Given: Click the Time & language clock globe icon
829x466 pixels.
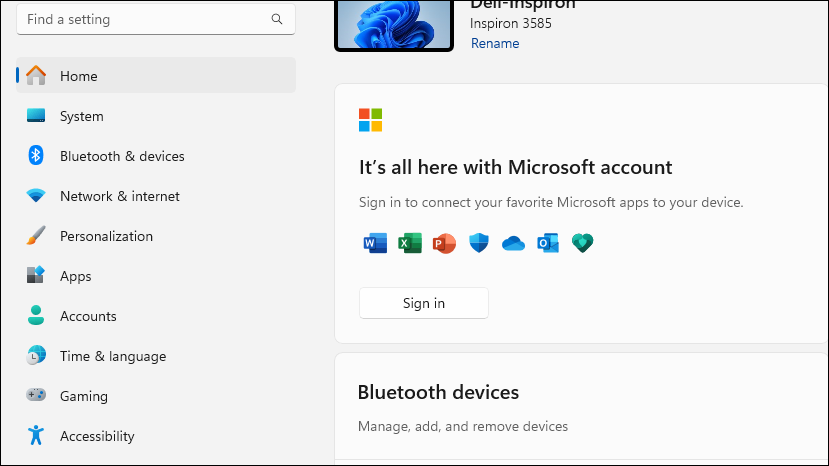Looking at the screenshot, I should 36,355.
